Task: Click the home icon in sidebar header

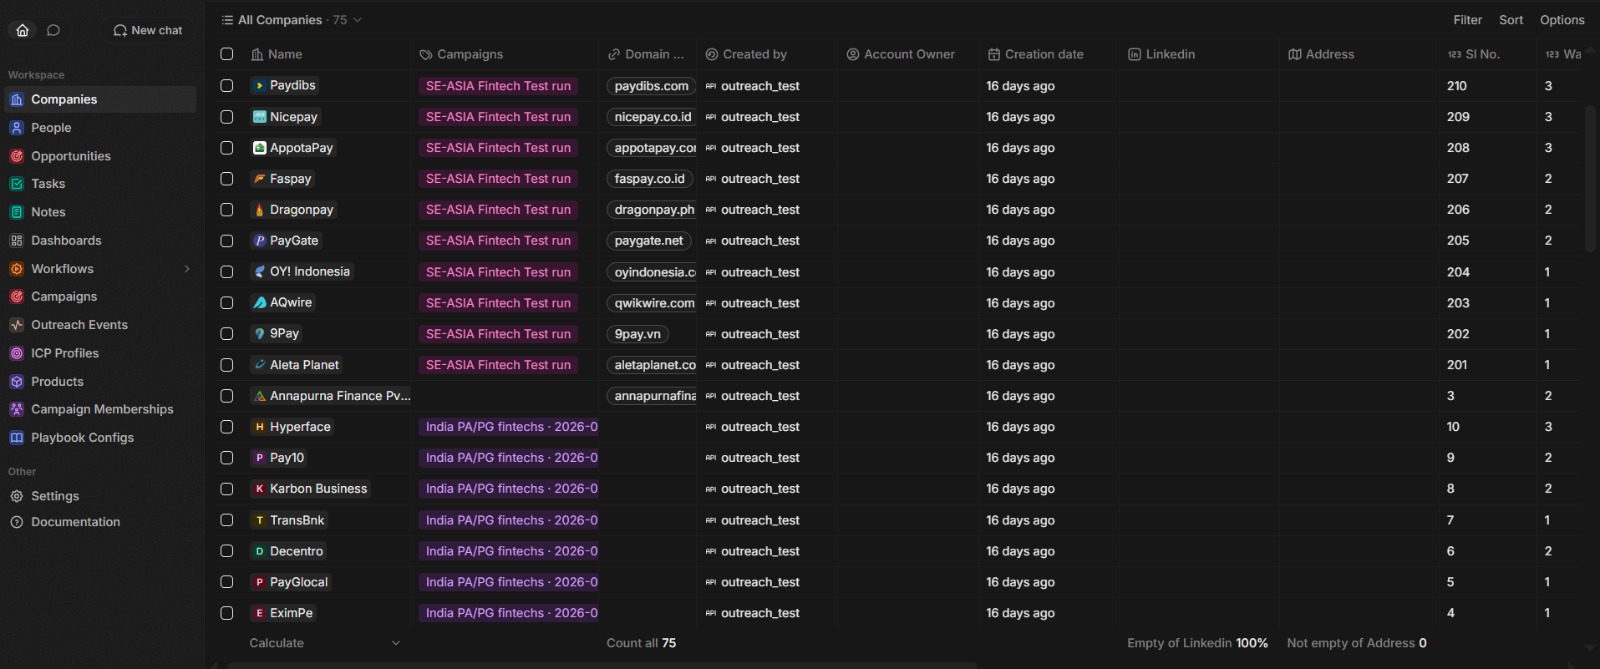Action: click(x=23, y=30)
